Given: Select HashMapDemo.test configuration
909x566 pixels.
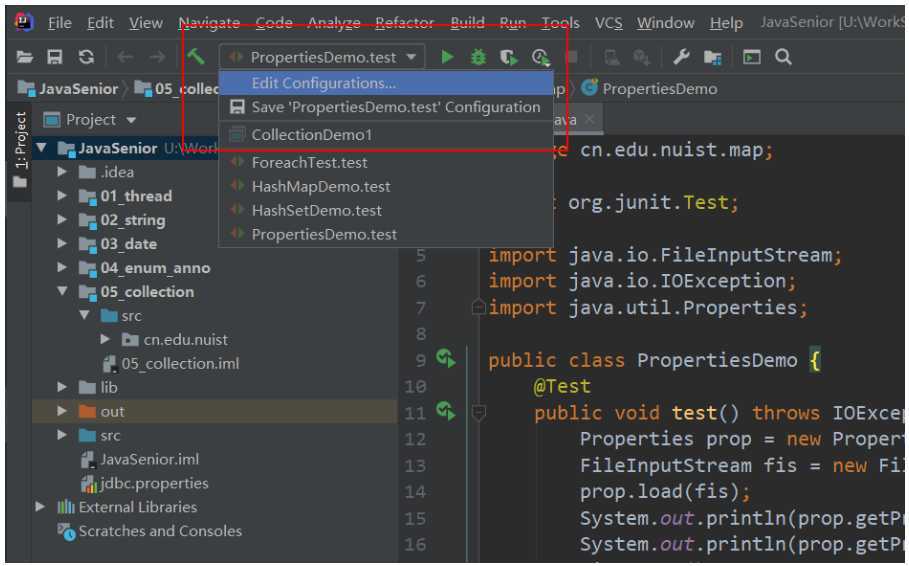Looking at the screenshot, I should [386, 186].
